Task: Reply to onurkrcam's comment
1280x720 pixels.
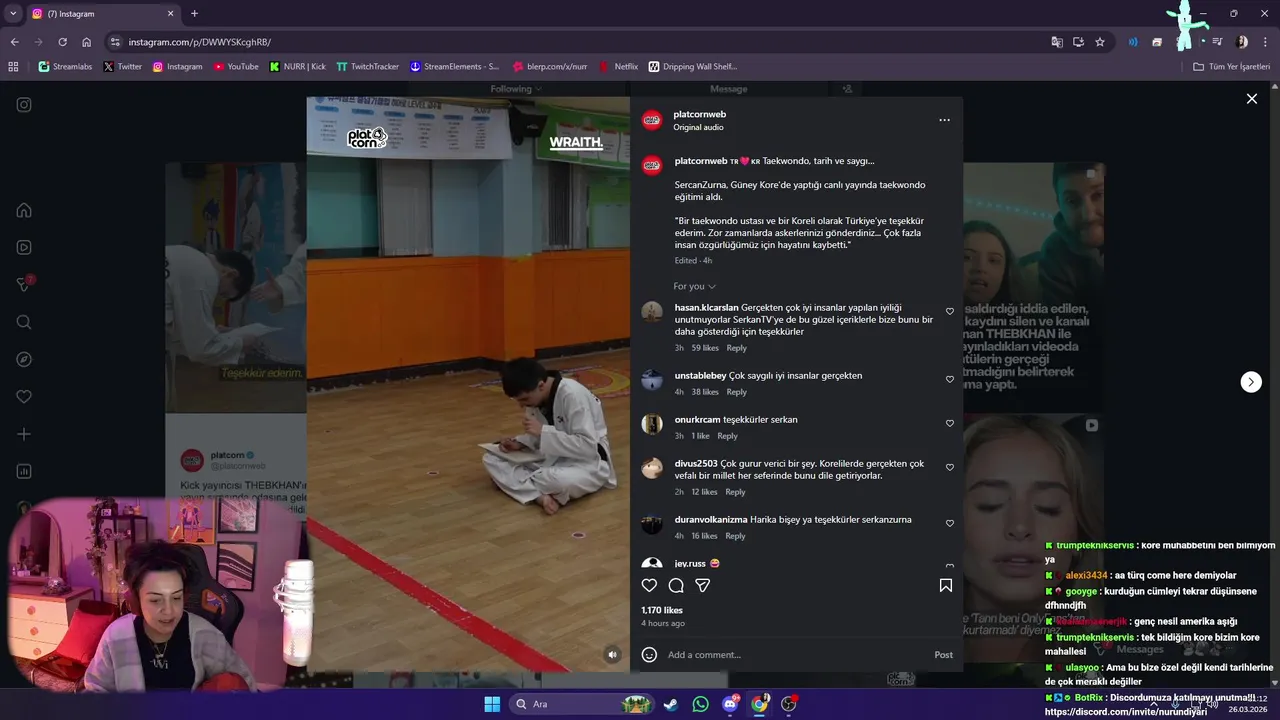Action: [x=727, y=436]
